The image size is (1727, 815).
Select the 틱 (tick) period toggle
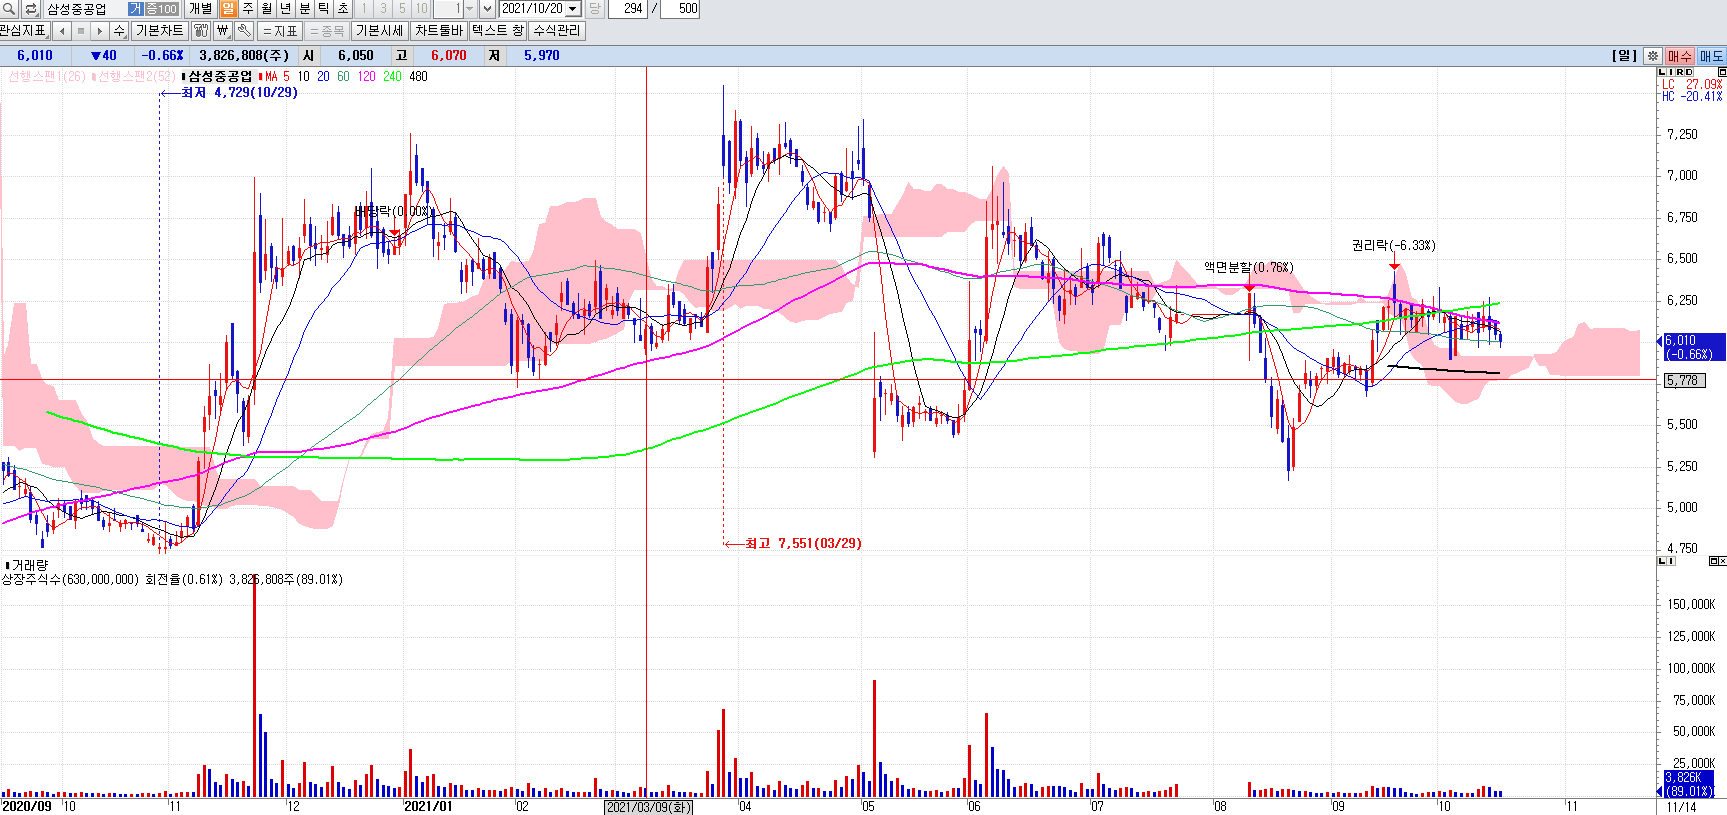click(323, 9)
